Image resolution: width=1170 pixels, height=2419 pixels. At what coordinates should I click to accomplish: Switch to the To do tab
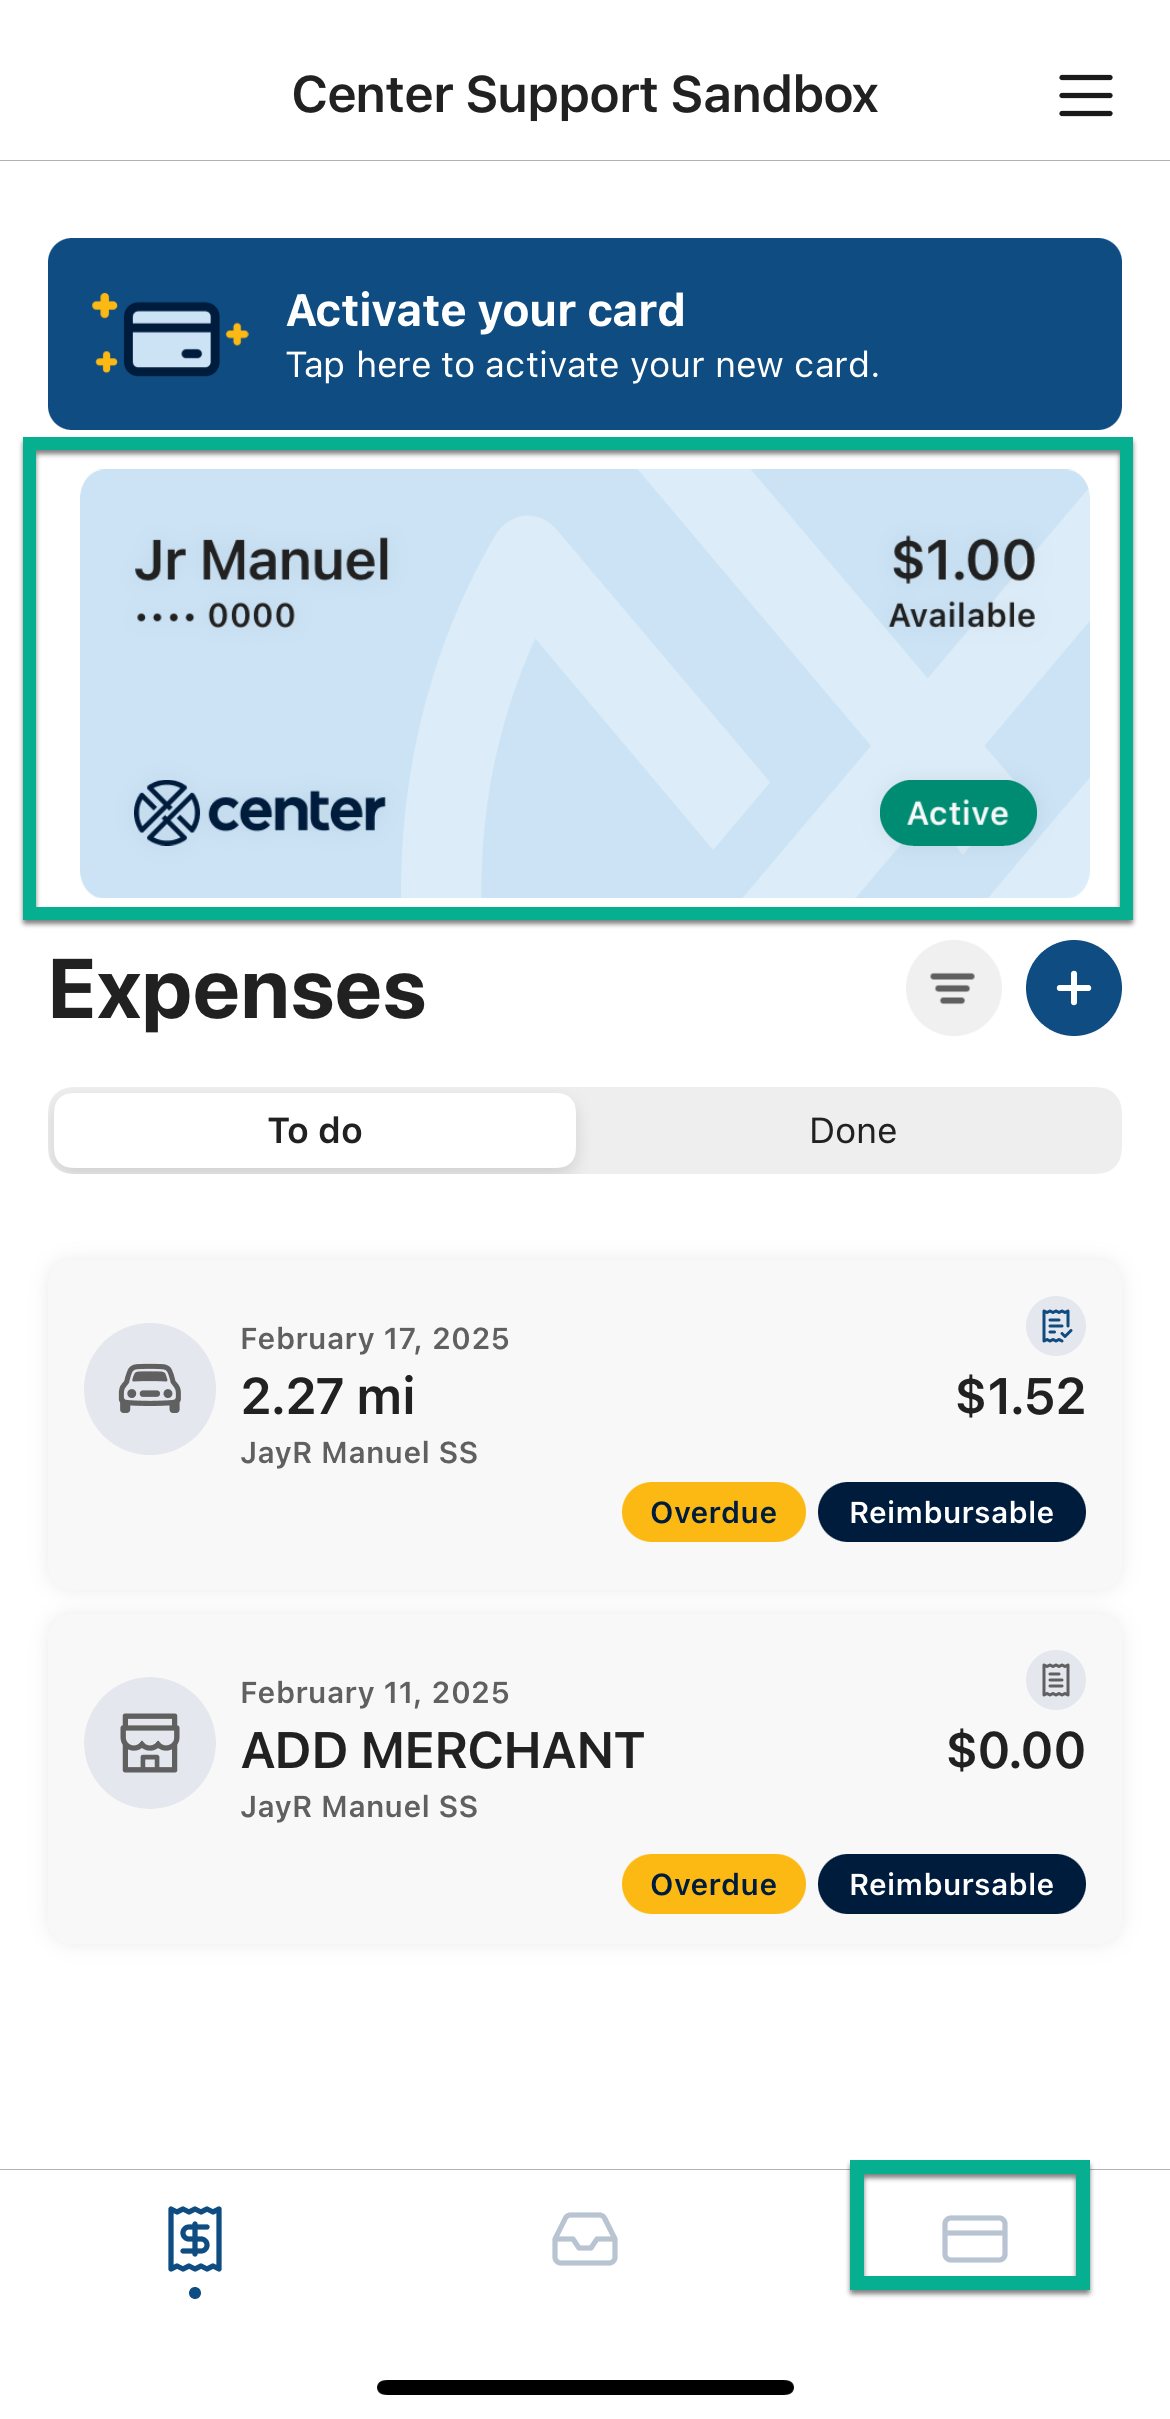315,1131
